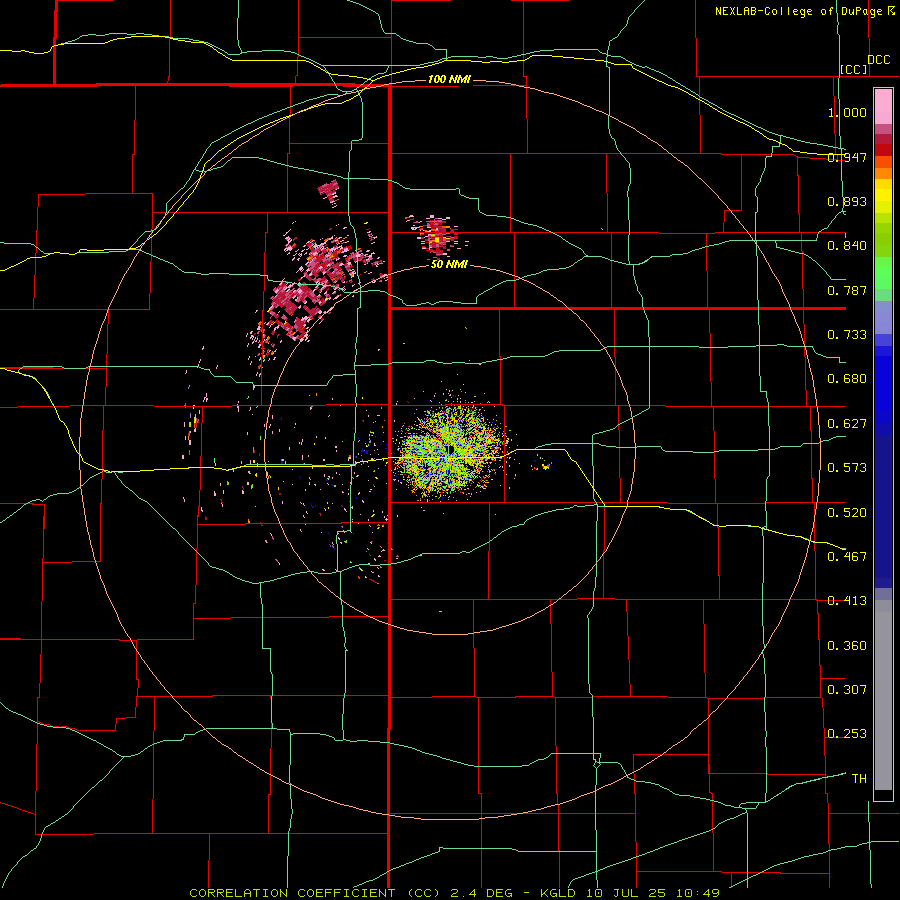This screenshot has width=900, height=900.
Task: Click the CORRELATION COEFFICIENT caption title
Action: pyautogui.click(x=292, y=893)
